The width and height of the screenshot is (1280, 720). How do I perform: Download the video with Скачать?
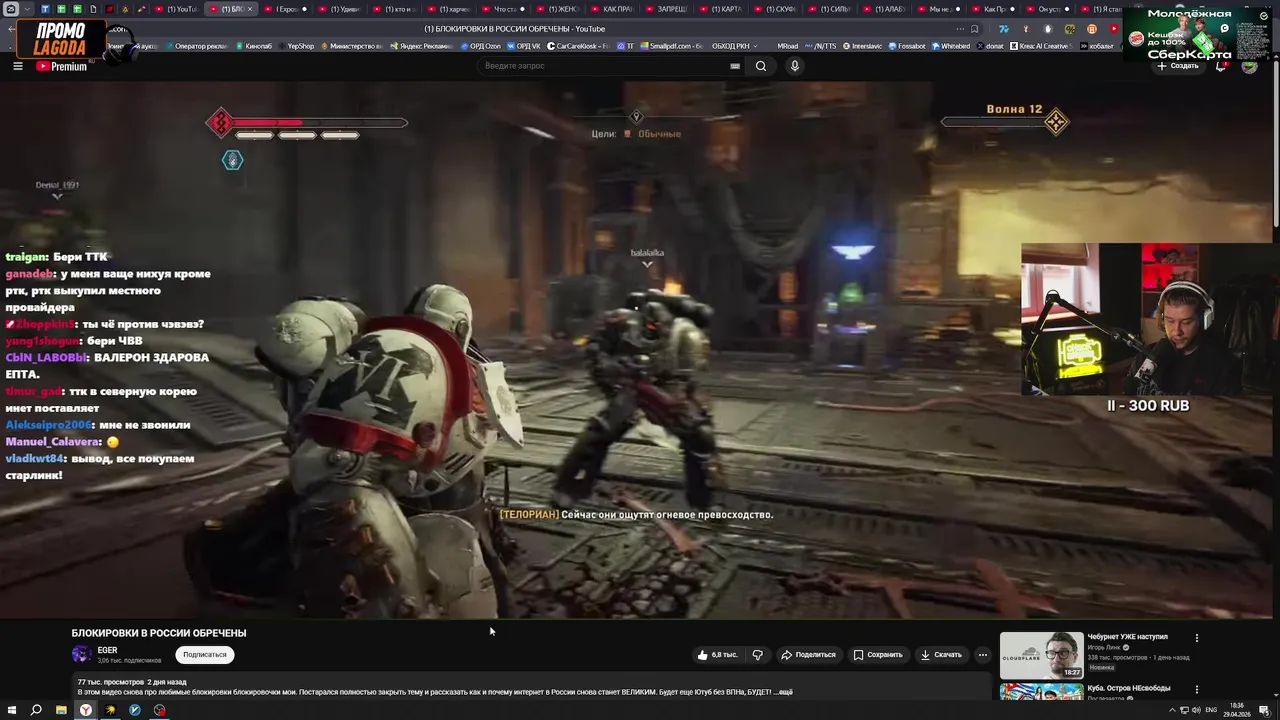pyautogui.click(x=941, y=655)
